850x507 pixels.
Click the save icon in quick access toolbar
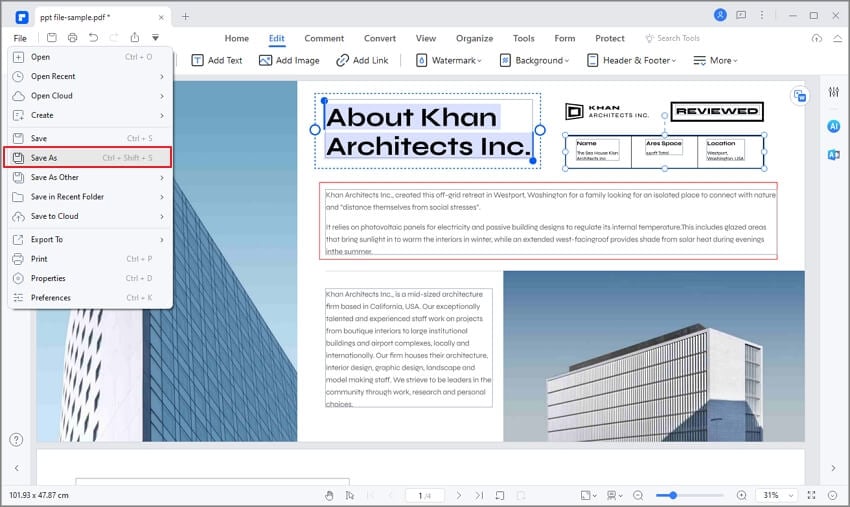tap(51, 37)
